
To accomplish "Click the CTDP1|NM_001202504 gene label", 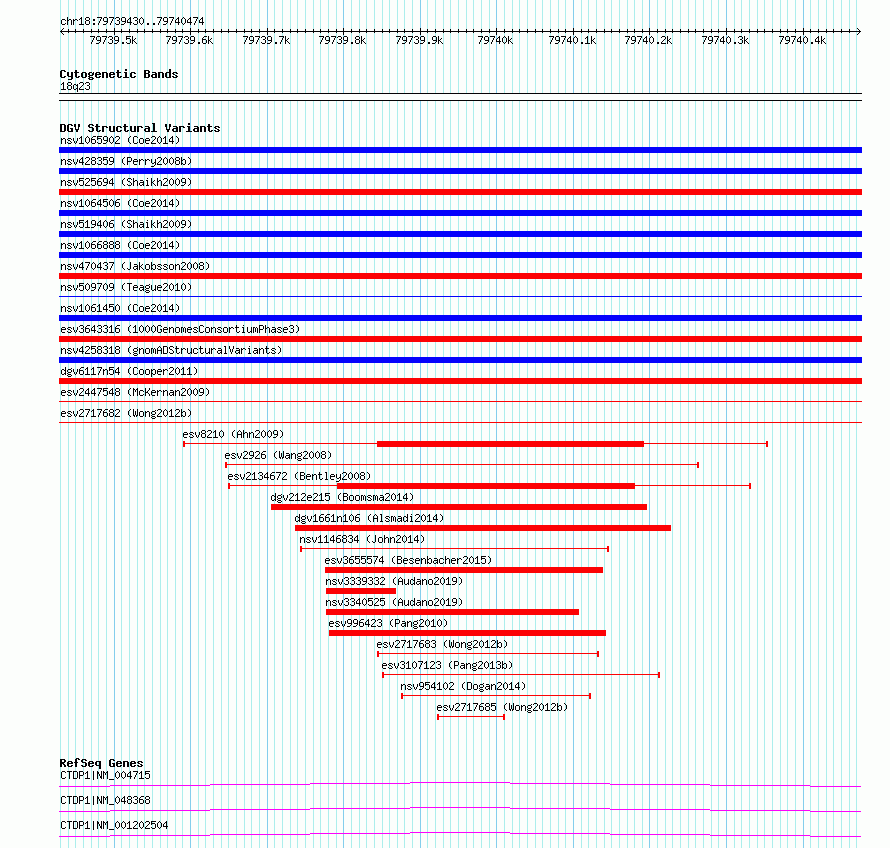I will (114, 825).
